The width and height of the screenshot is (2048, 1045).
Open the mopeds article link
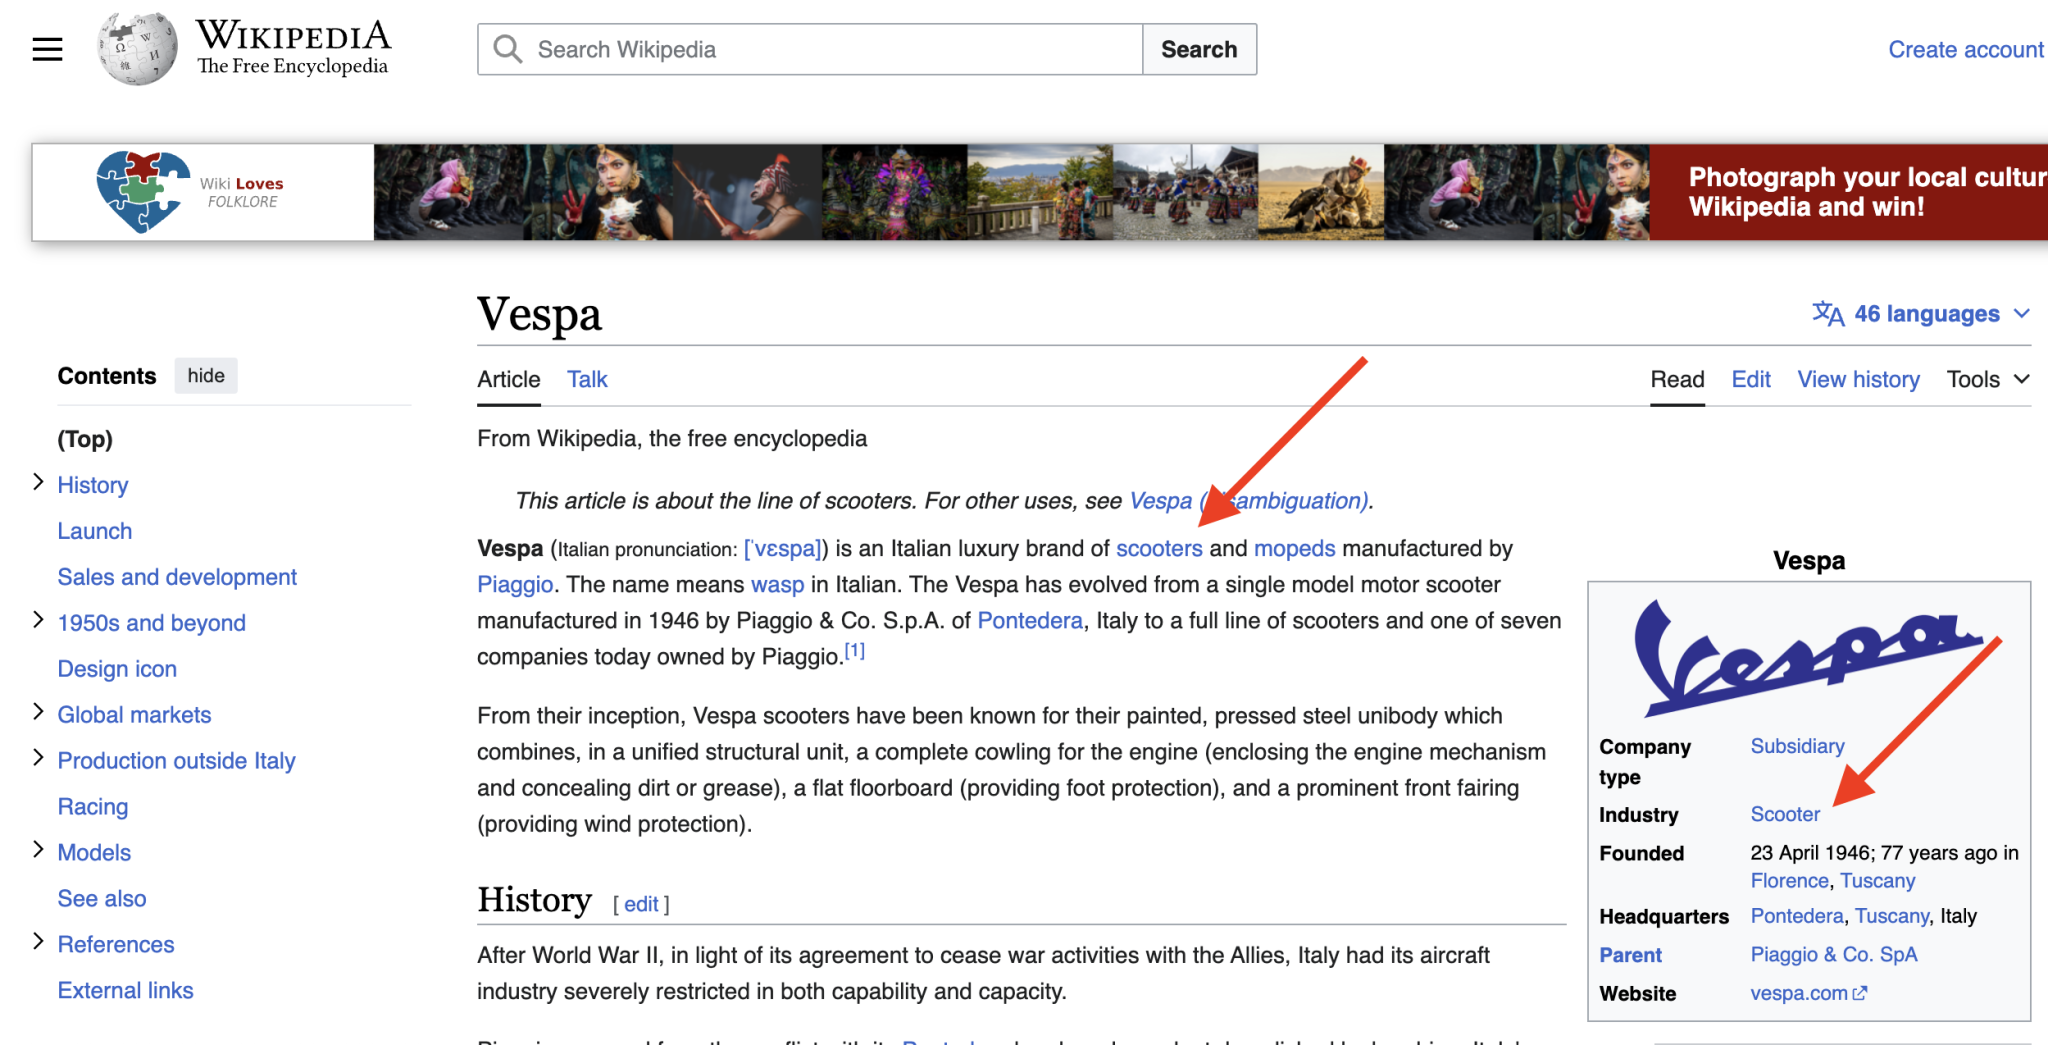pos(1294,549)
